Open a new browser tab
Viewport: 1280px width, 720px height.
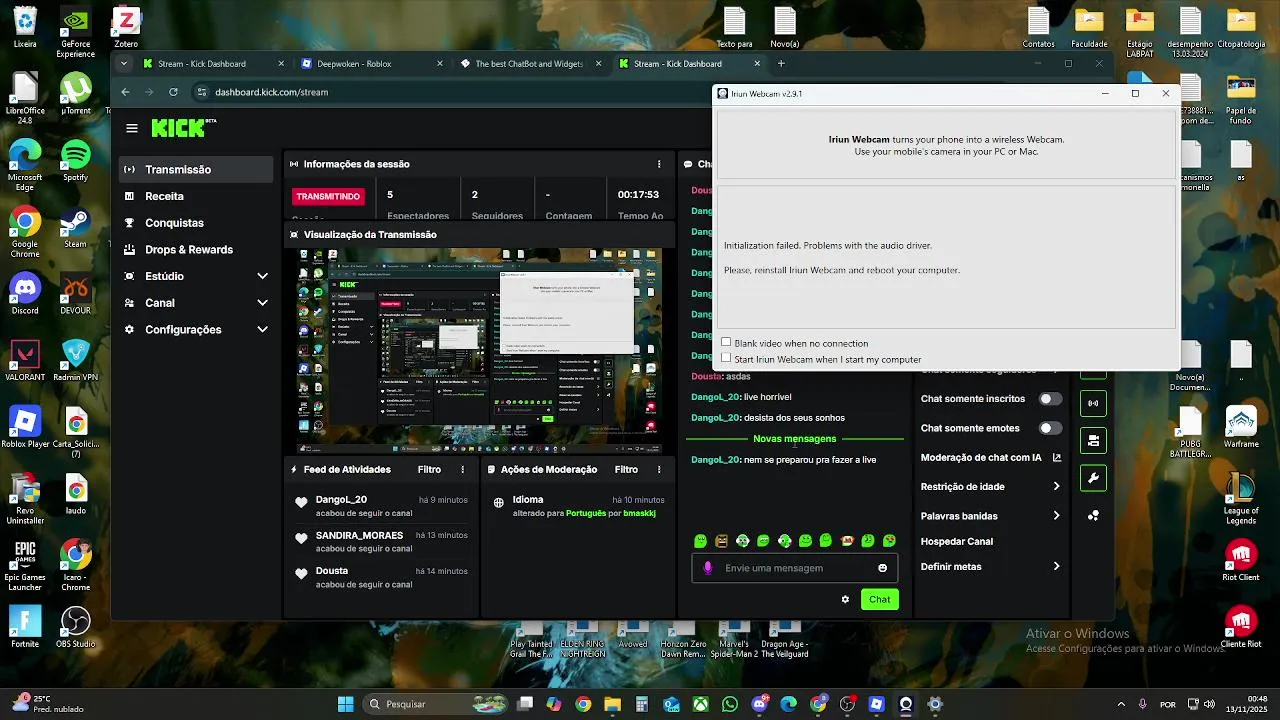[781, 63]
